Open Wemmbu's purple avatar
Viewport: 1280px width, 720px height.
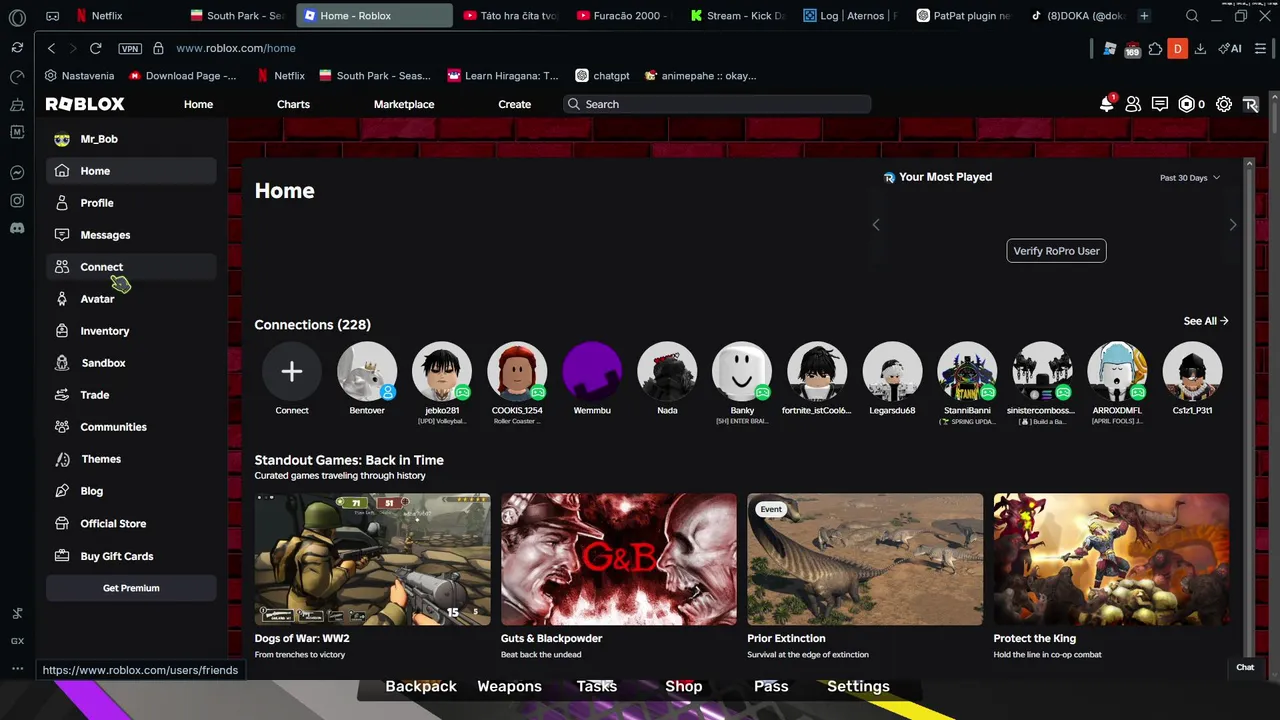tap(592, 372)
